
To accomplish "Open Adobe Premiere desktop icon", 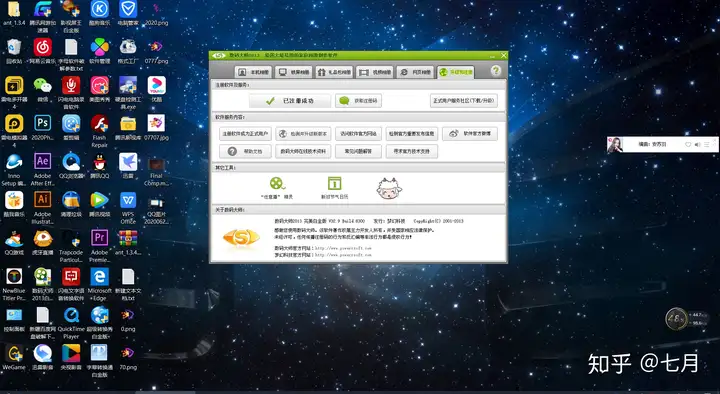I will pyautogui.click(x=99, y=238).
